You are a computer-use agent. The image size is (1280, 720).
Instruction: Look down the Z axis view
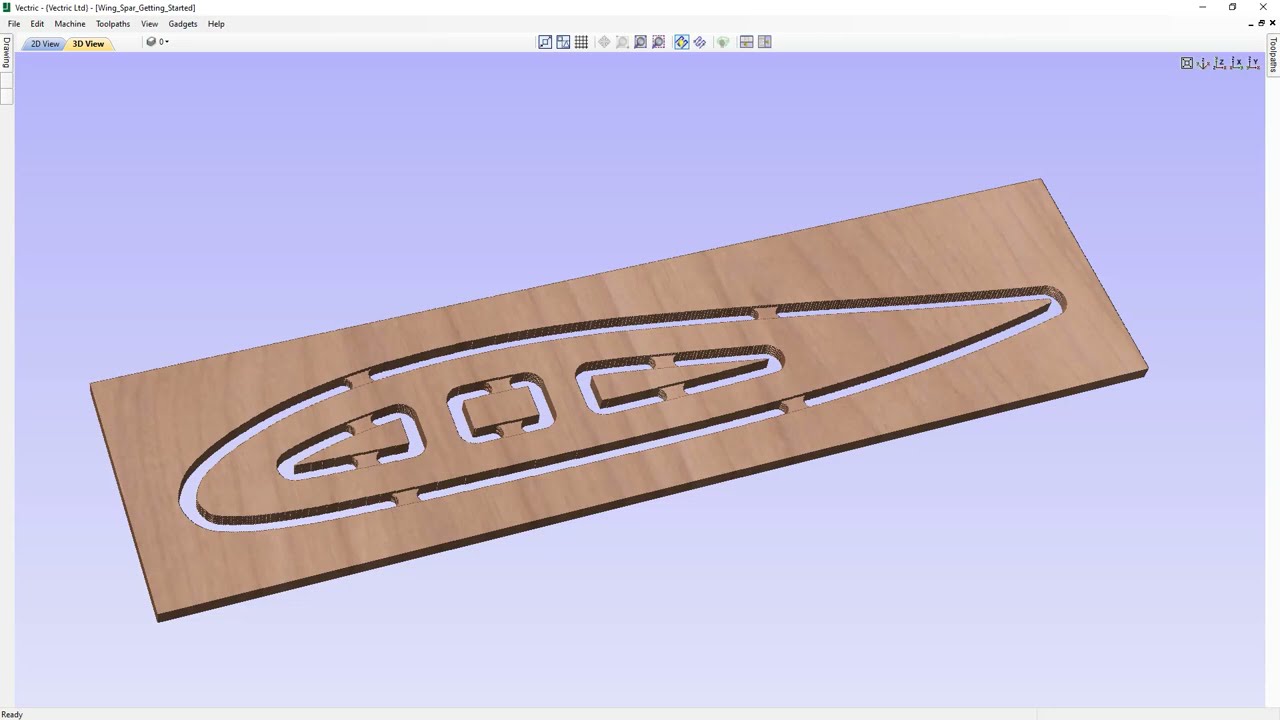coord(1220,63)
